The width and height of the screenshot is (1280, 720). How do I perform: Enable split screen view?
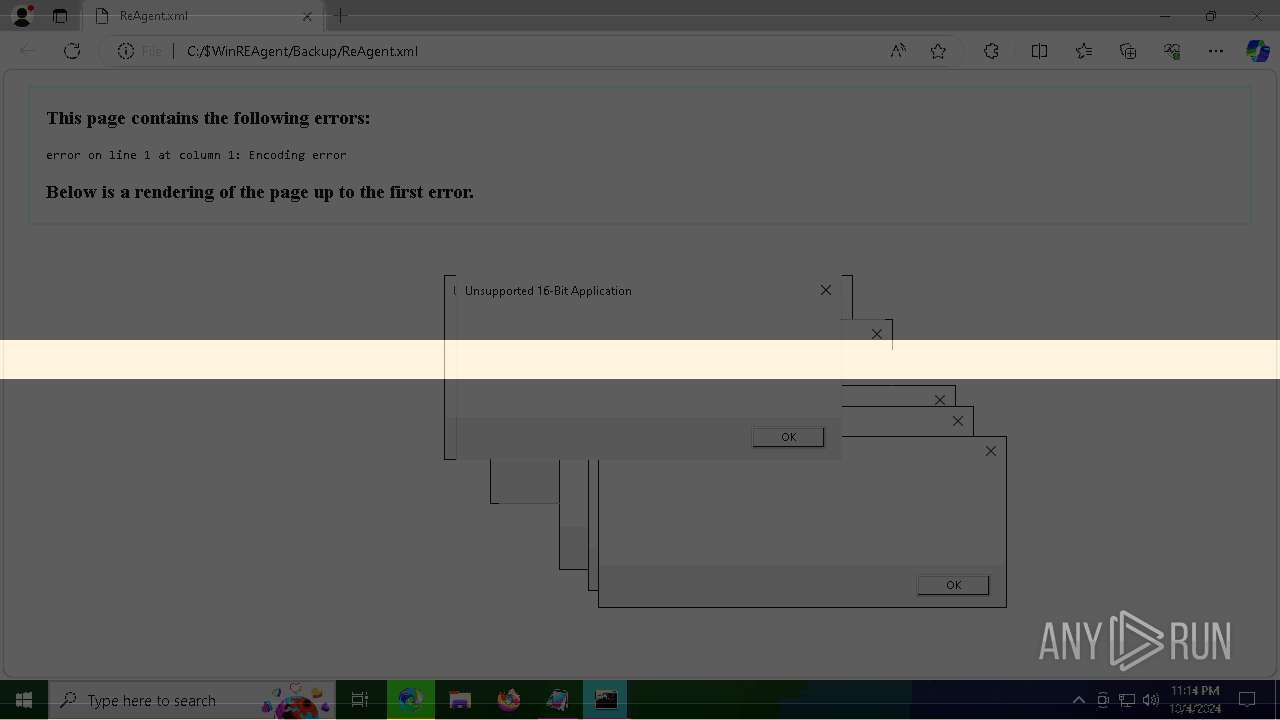pos(1039,51)
